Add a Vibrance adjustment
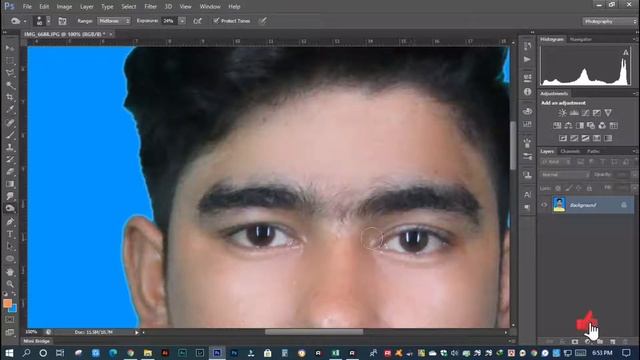 pos(608,113)
